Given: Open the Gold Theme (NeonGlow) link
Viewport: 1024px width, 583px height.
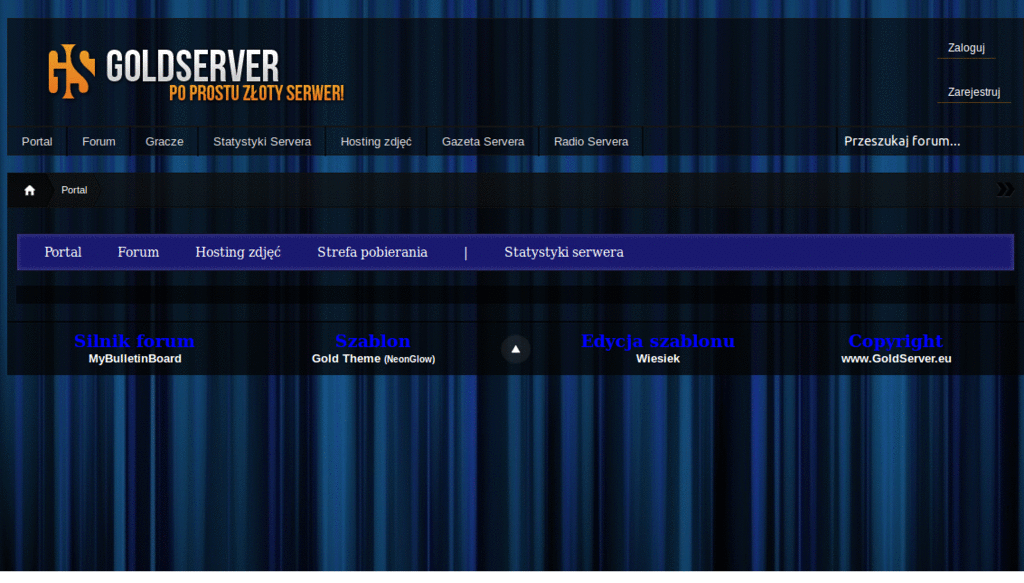Looking at the screenshot, I should [x=373, y=358].
